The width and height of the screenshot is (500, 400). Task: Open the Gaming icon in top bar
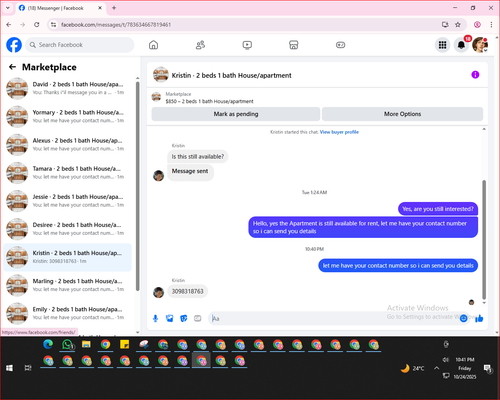[x=340, y=45]
